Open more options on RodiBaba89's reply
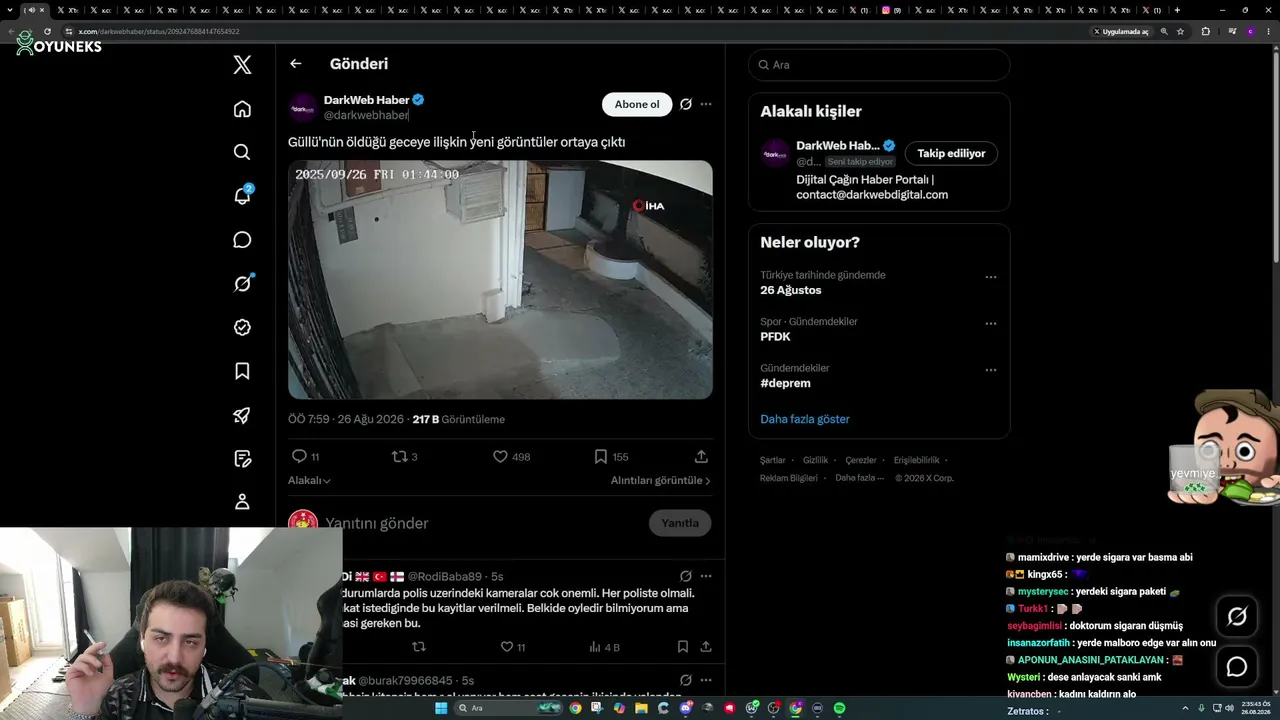The height and width of the screenshot is (720, 1280). (706, 576)
